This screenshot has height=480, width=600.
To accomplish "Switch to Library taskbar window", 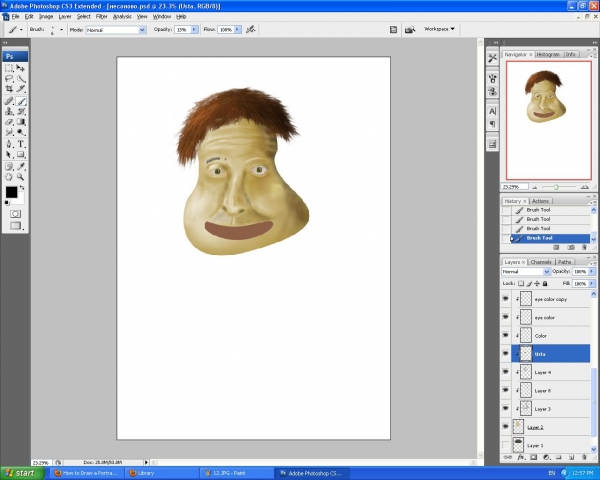I will click(162, 473).
